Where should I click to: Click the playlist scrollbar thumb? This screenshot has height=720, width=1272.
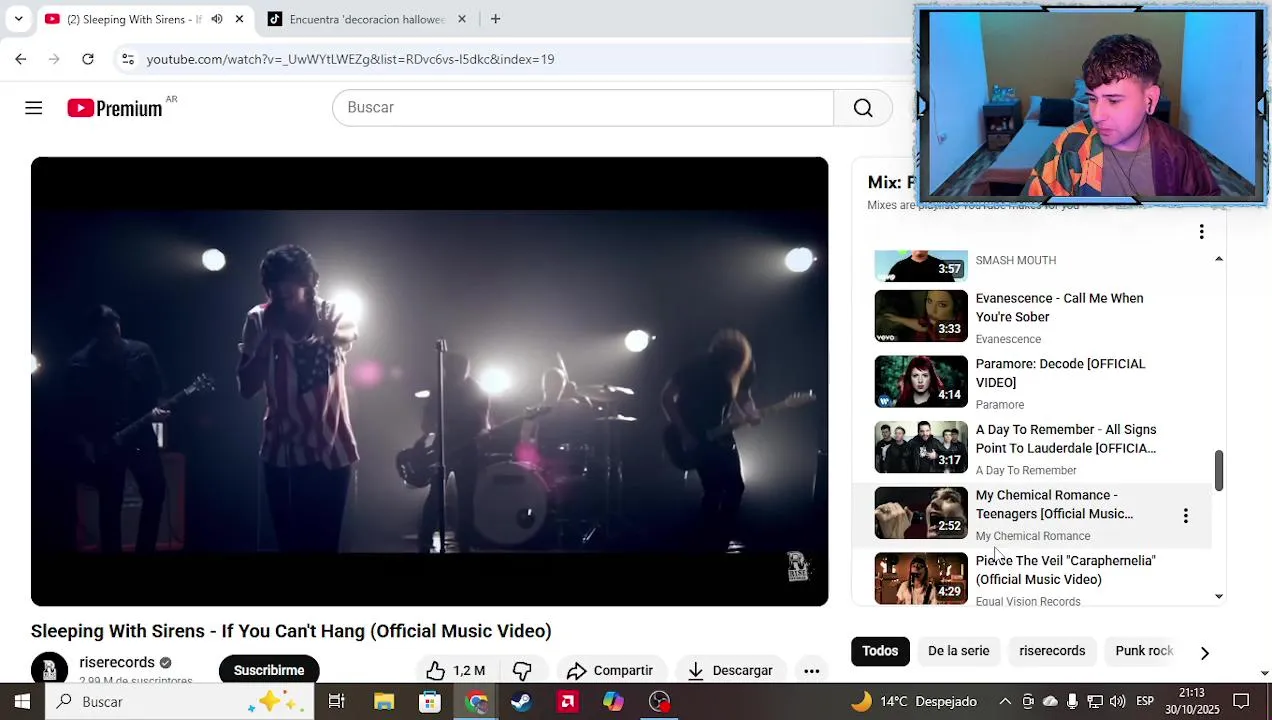pos(1219,470)
